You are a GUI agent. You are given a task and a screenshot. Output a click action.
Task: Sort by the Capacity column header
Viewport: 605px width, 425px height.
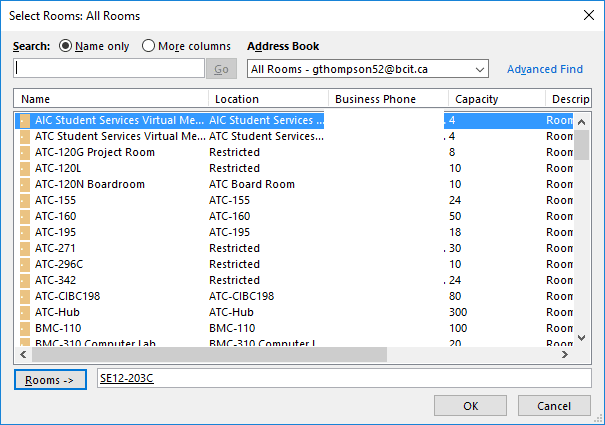pos(497,99)
